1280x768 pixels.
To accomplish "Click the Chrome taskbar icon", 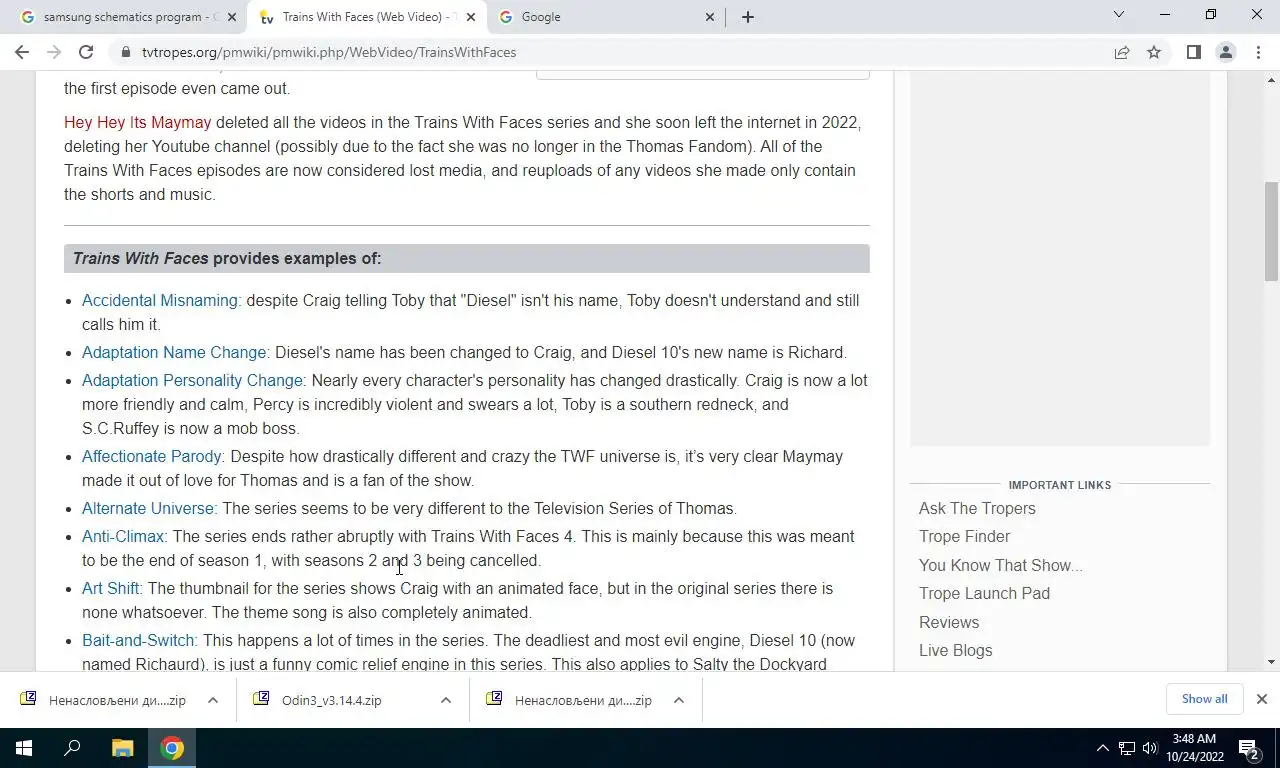I will coord(172,748).
